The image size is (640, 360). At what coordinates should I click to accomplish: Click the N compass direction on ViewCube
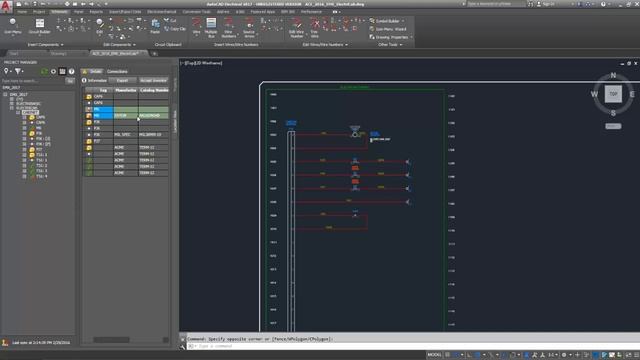point(613,76)
